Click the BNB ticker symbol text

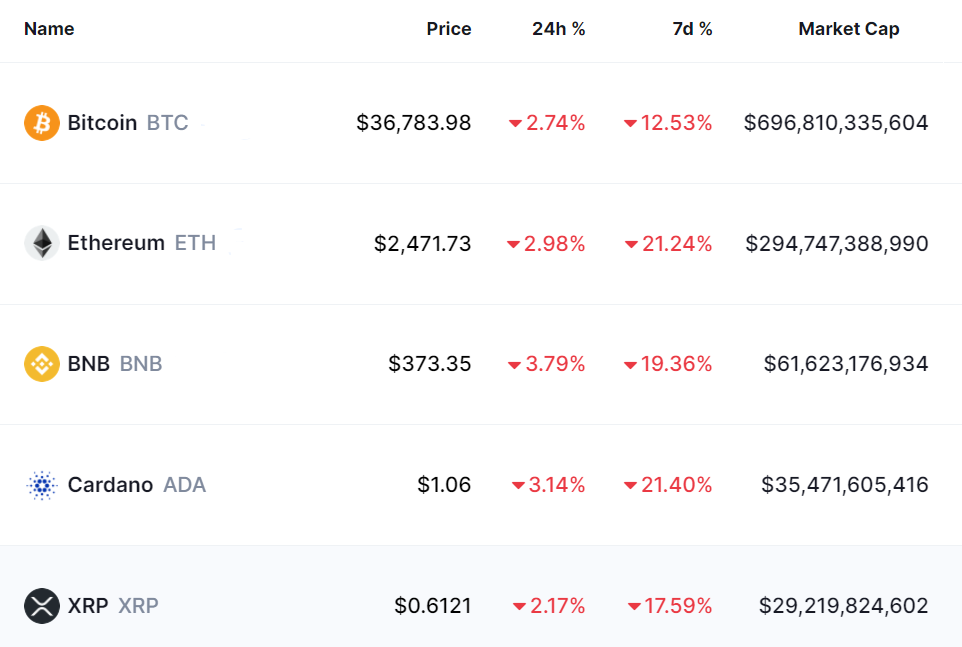click(x=141, y=364)
